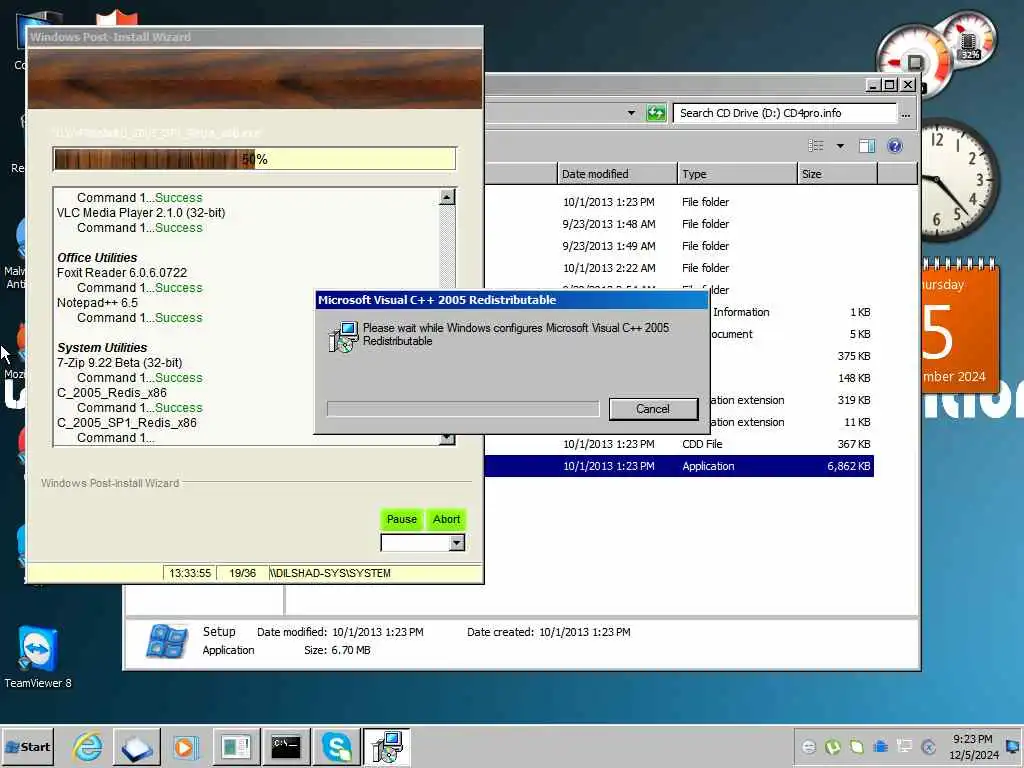Open Skype from the taskbar
The image size is (1024, 768).
(336, 746)
